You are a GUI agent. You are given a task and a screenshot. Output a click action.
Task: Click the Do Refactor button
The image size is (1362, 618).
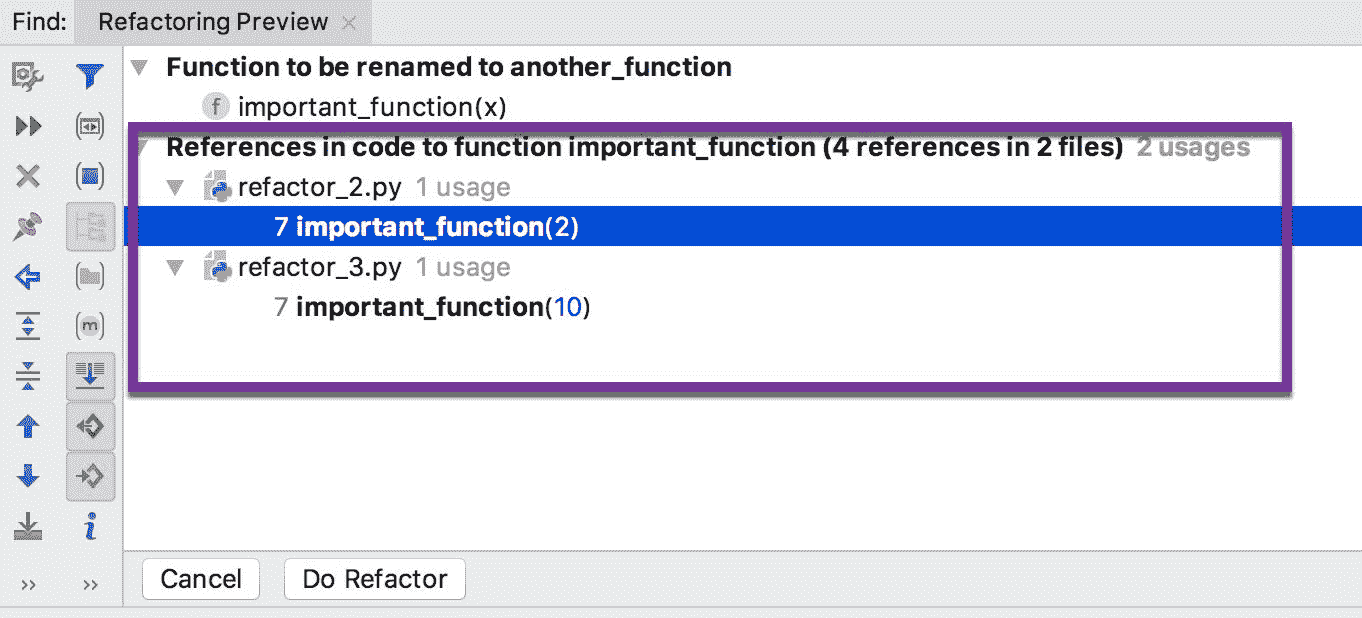[x=375, y=579]
